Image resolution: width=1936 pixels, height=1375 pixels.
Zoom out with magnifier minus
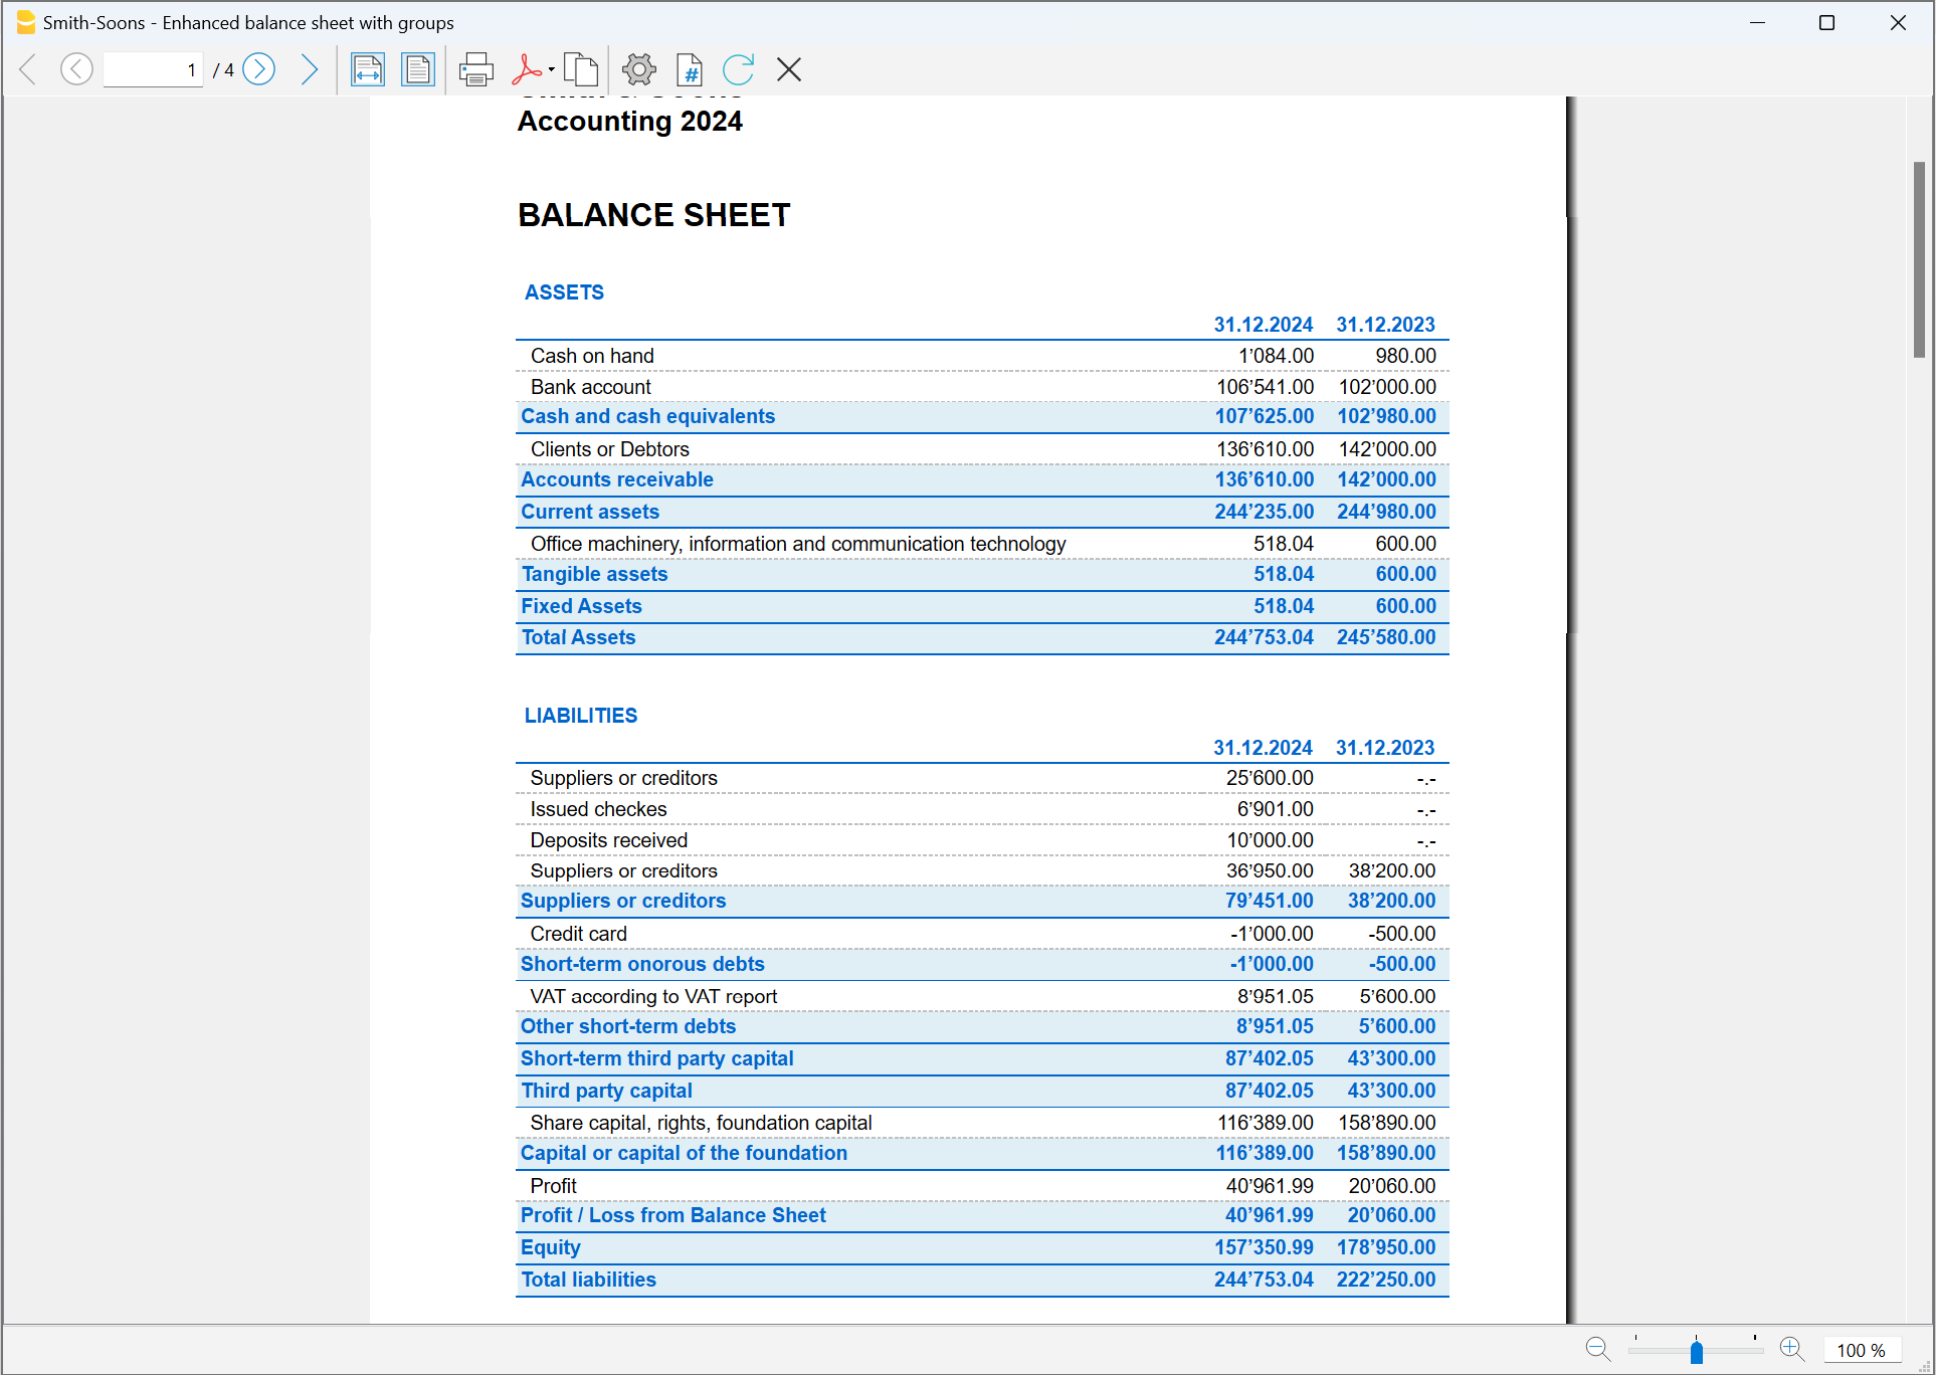point(1598,1349)
